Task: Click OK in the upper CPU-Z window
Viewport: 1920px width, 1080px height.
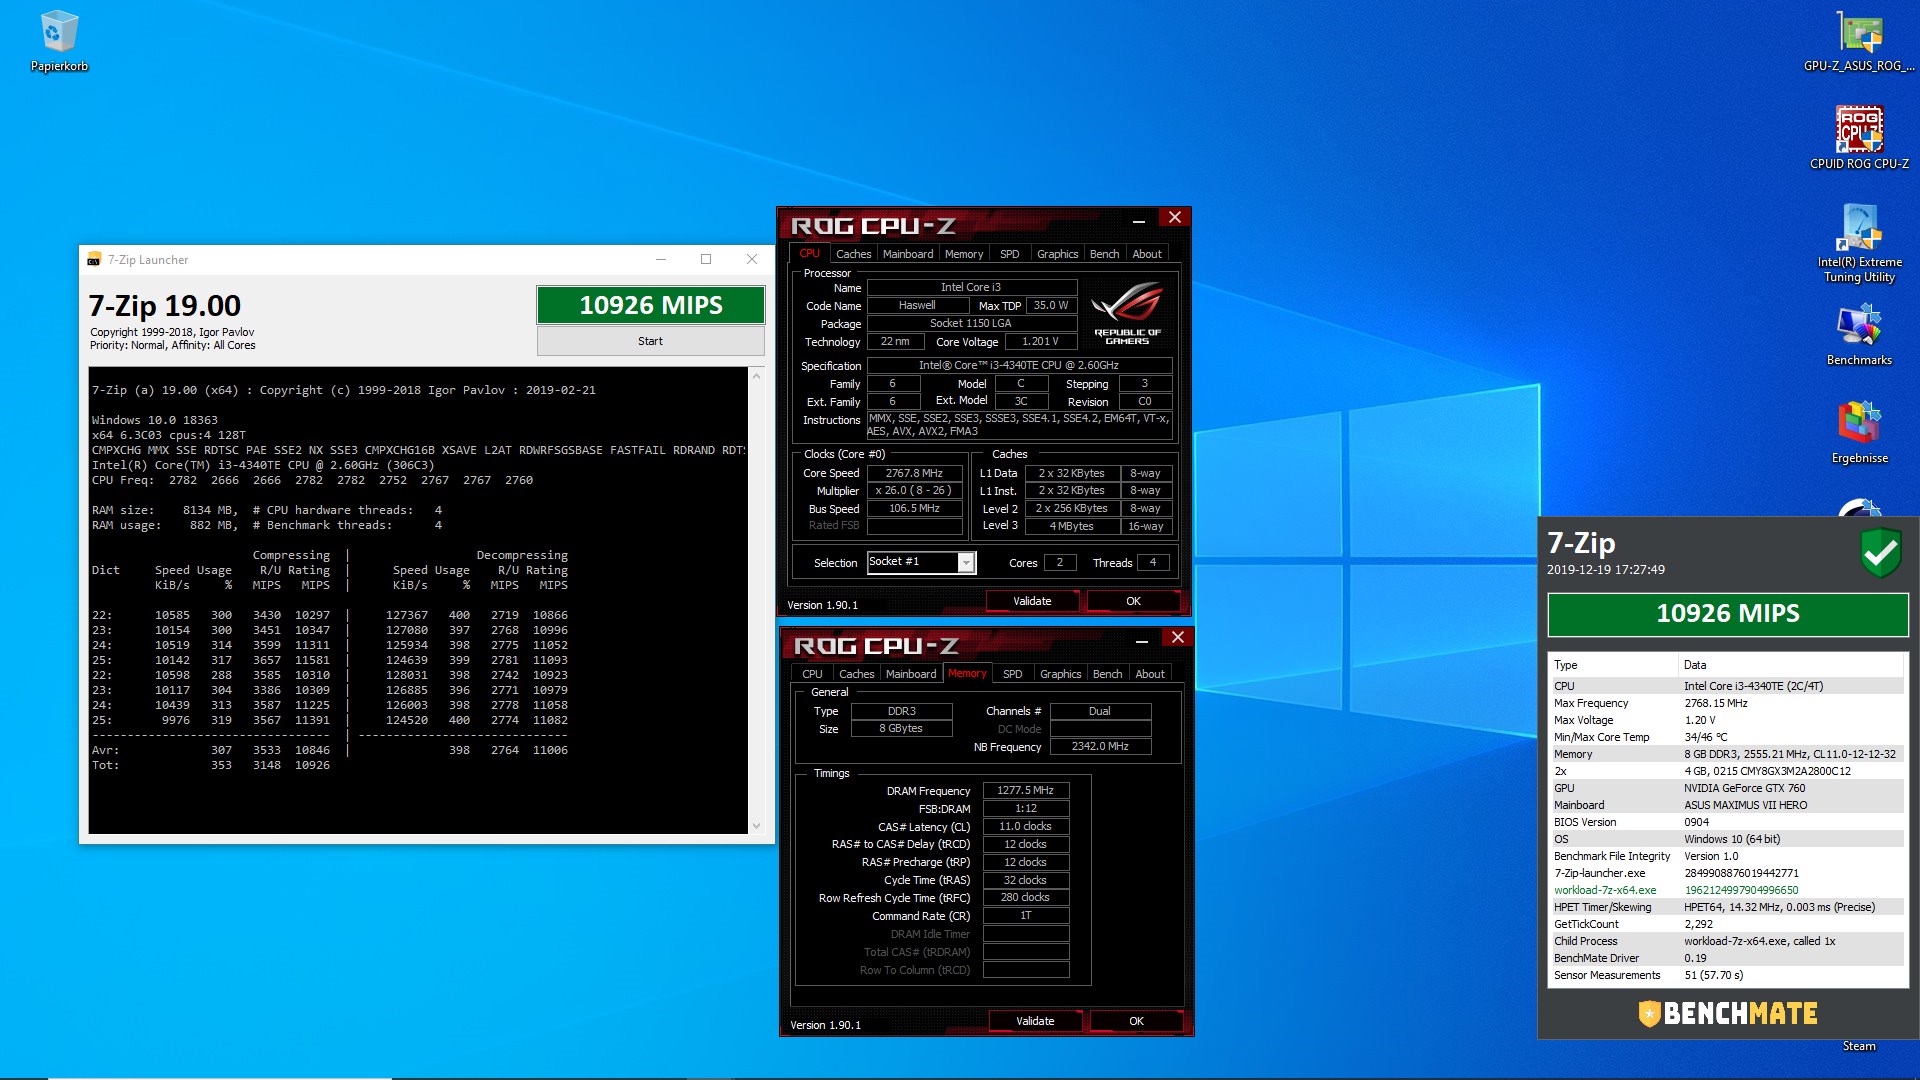Action: pyautogui.click(x=1133, y=601)
